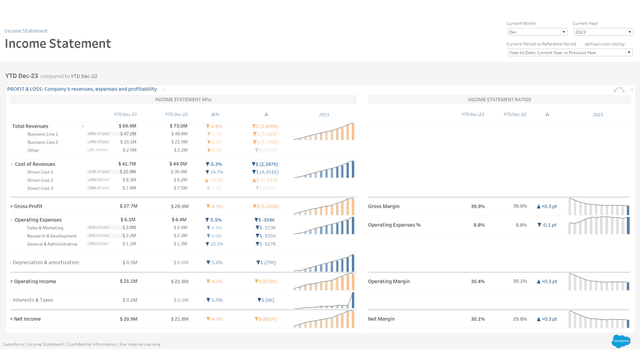Viewport: 640px width, 363px height.
Task: Select the Direct Cost 3 row
Action: pos(40,188)
